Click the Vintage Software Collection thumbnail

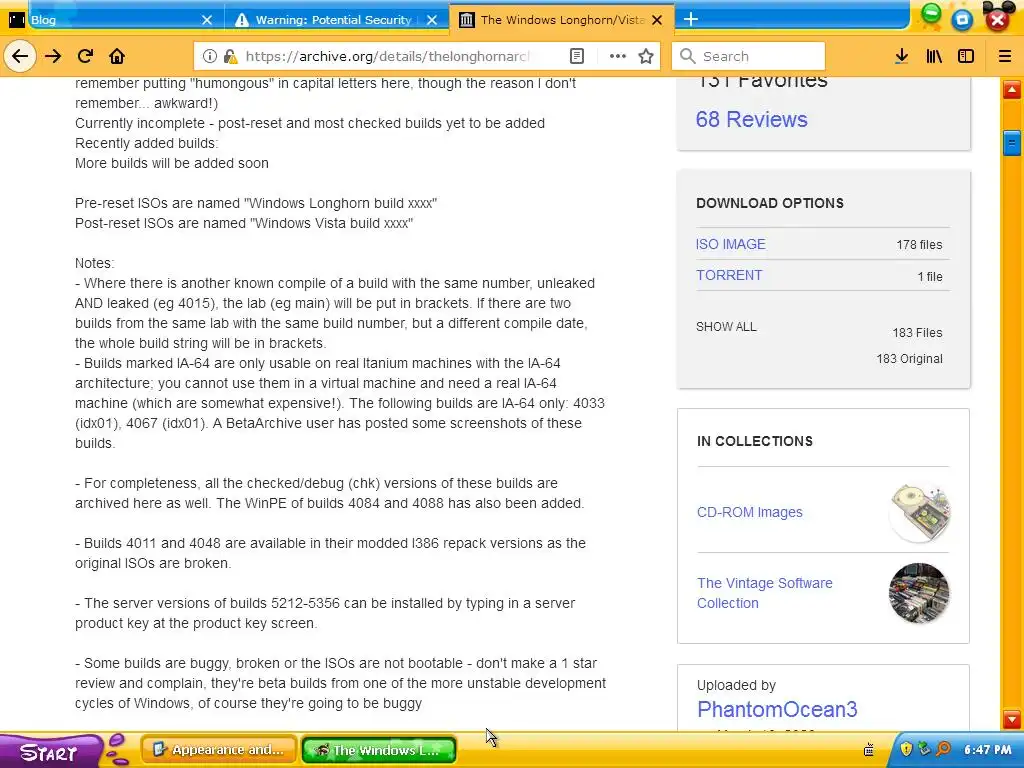click(x=919, y=593)
